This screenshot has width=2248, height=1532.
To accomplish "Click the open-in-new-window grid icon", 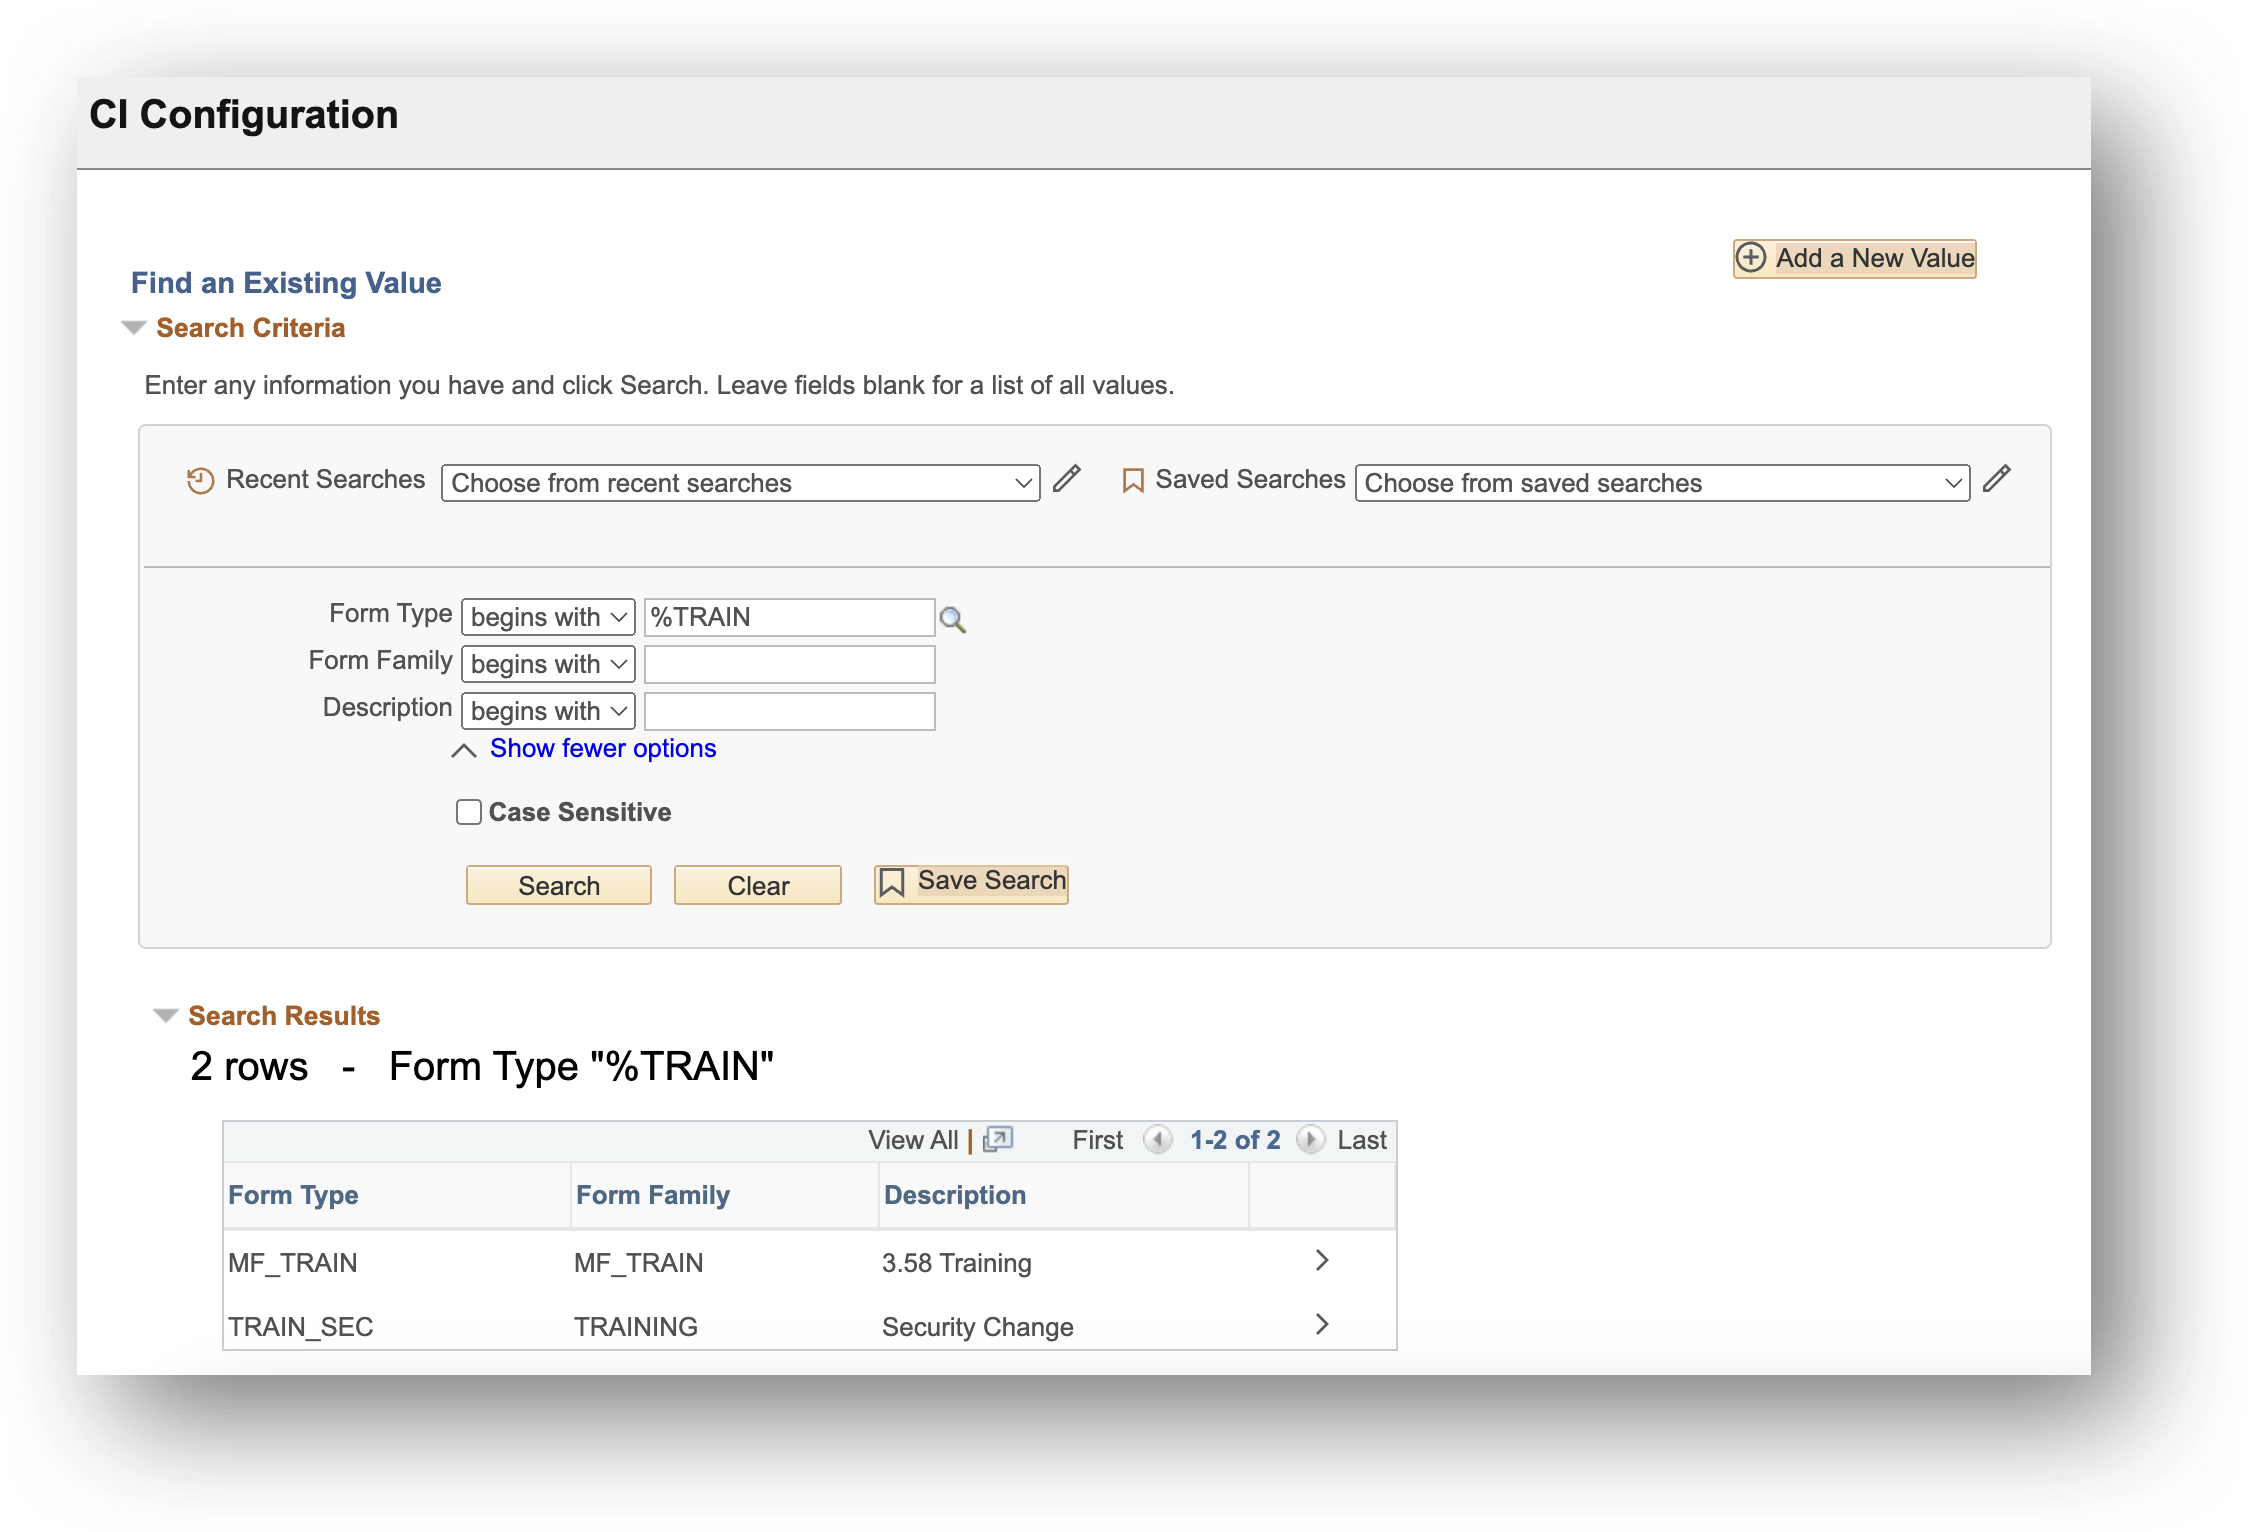I will pyautogui.click(x=998, y=1139).
